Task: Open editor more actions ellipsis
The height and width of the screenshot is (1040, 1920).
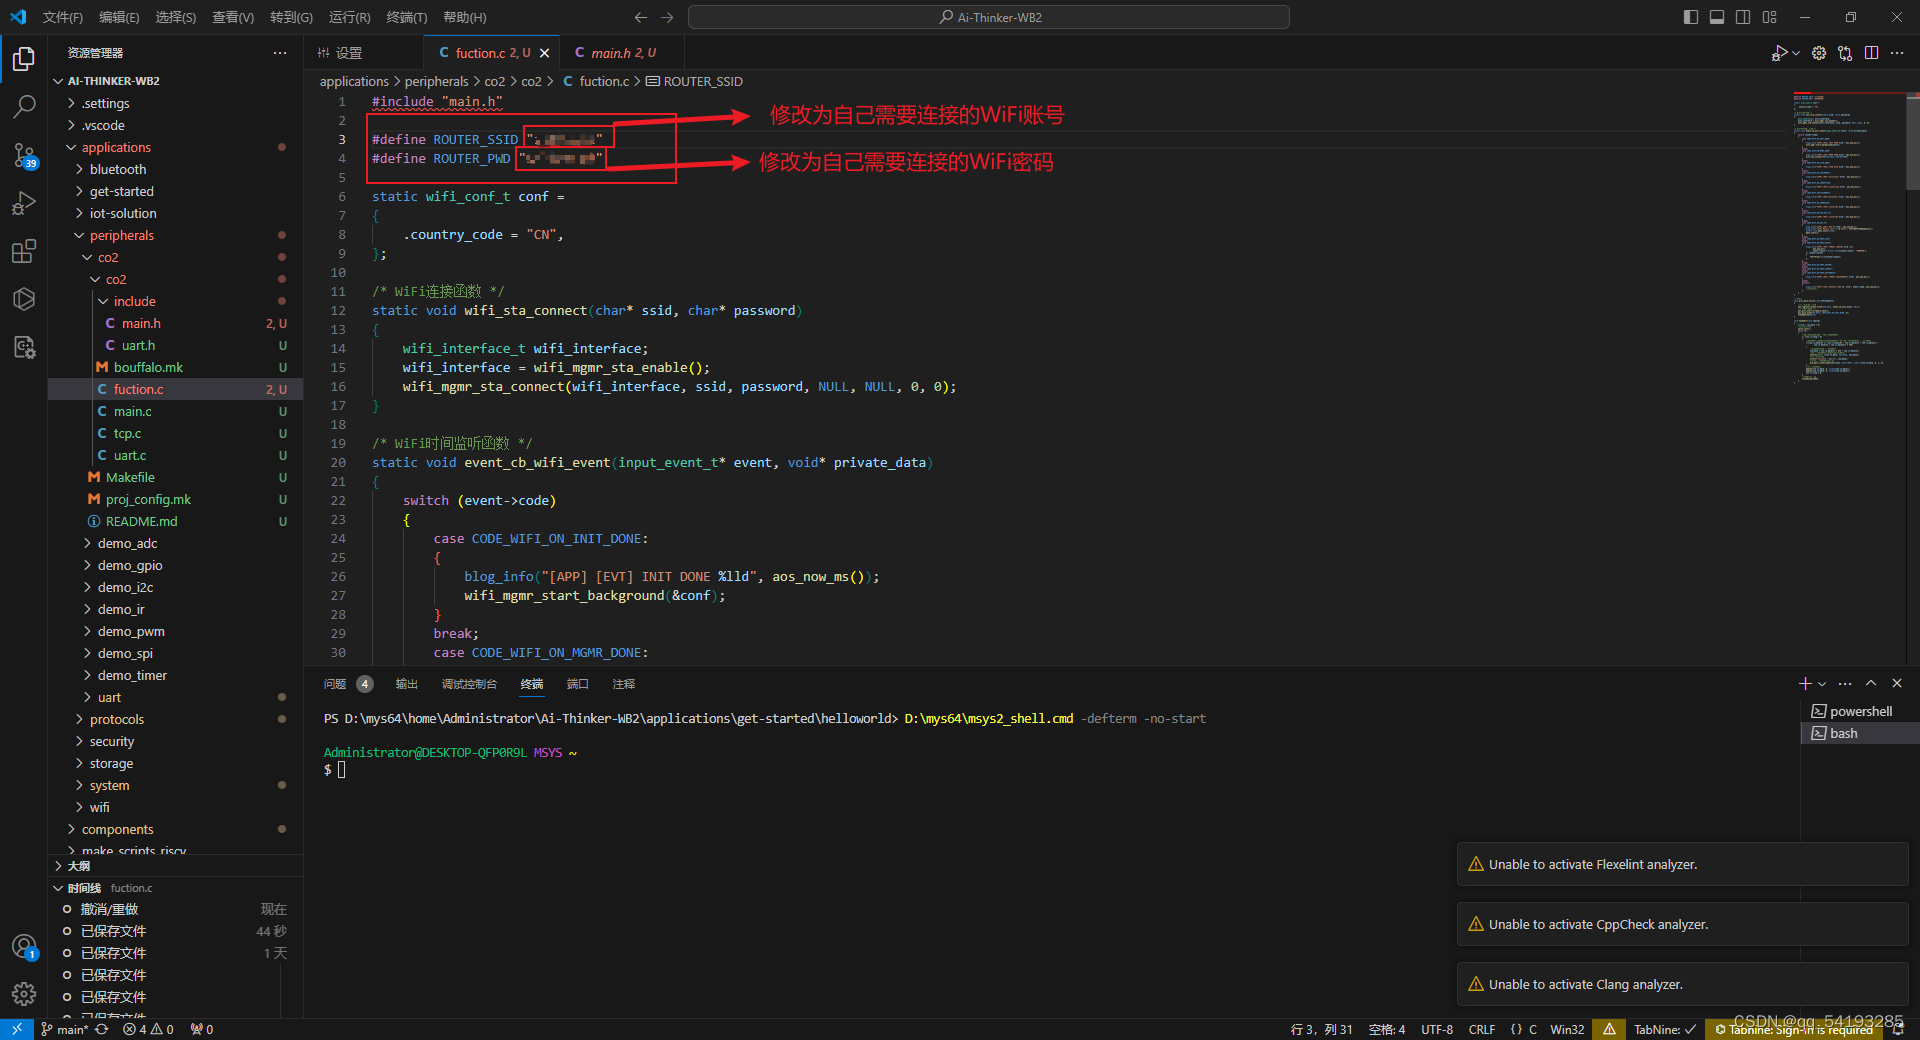Action: 1897,53
